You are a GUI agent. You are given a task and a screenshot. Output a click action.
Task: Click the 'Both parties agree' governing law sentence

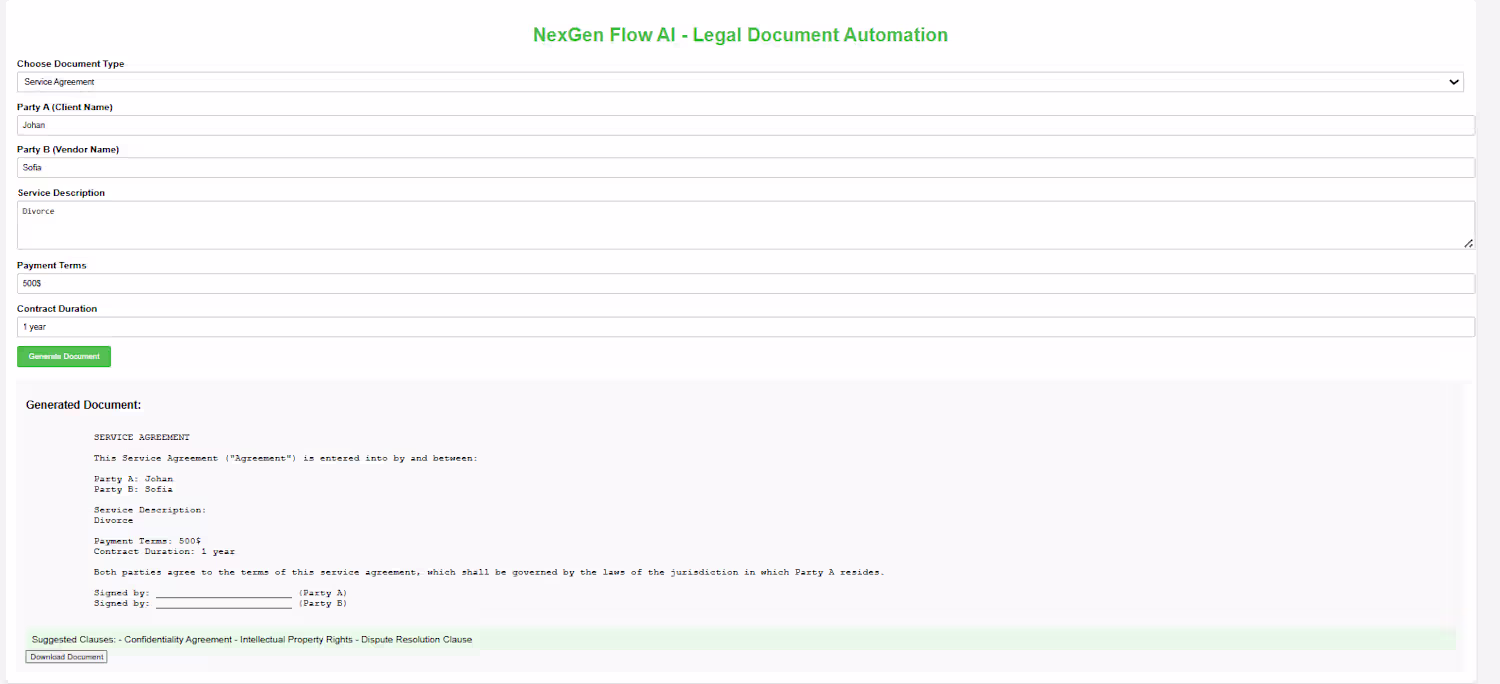489,572
